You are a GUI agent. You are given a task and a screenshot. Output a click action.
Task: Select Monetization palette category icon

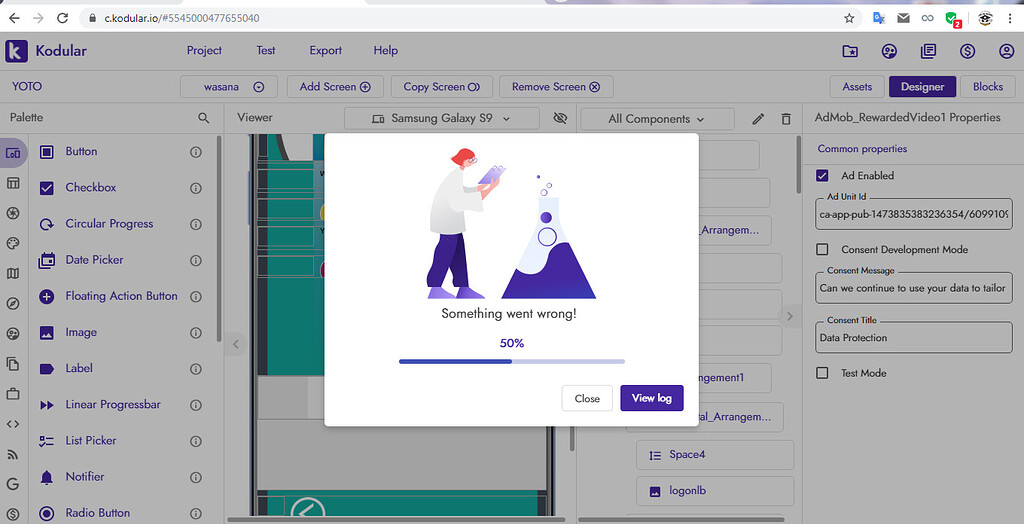click(x=13, y=514)
